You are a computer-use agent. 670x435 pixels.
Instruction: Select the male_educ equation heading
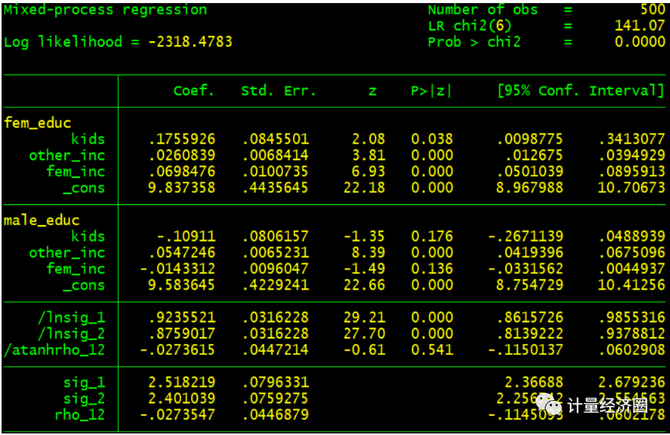coord(41,220)
